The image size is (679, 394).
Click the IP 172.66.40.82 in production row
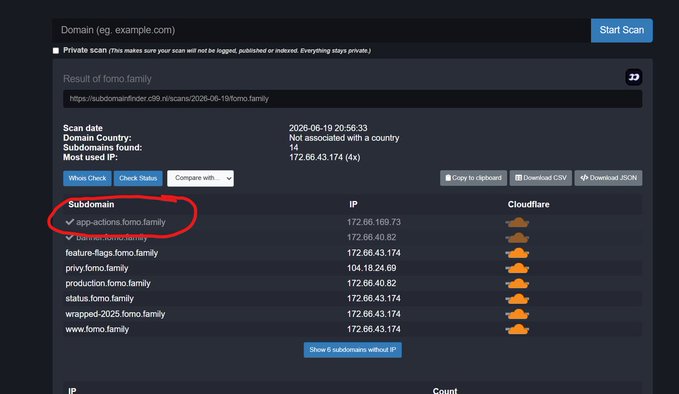coord(372,283)
